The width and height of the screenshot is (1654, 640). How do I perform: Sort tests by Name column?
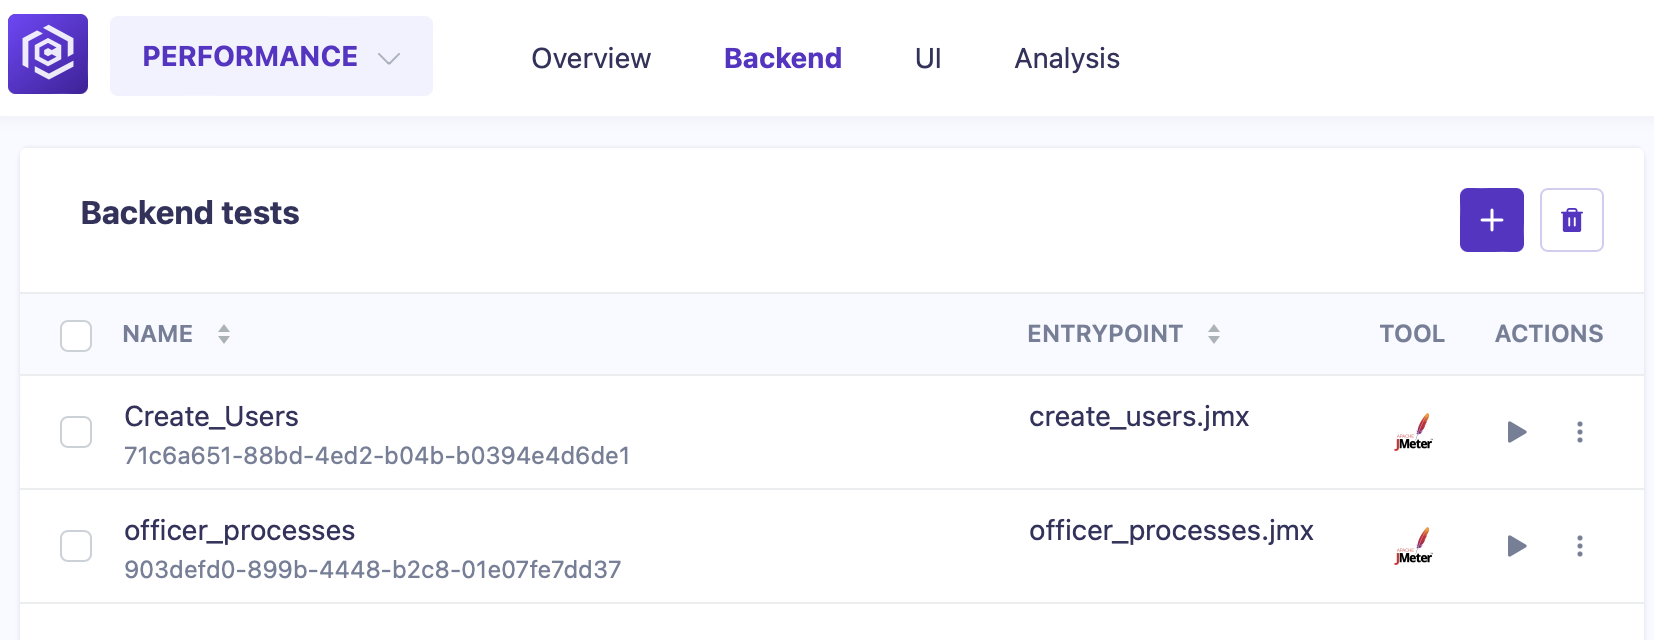[224, 334]
